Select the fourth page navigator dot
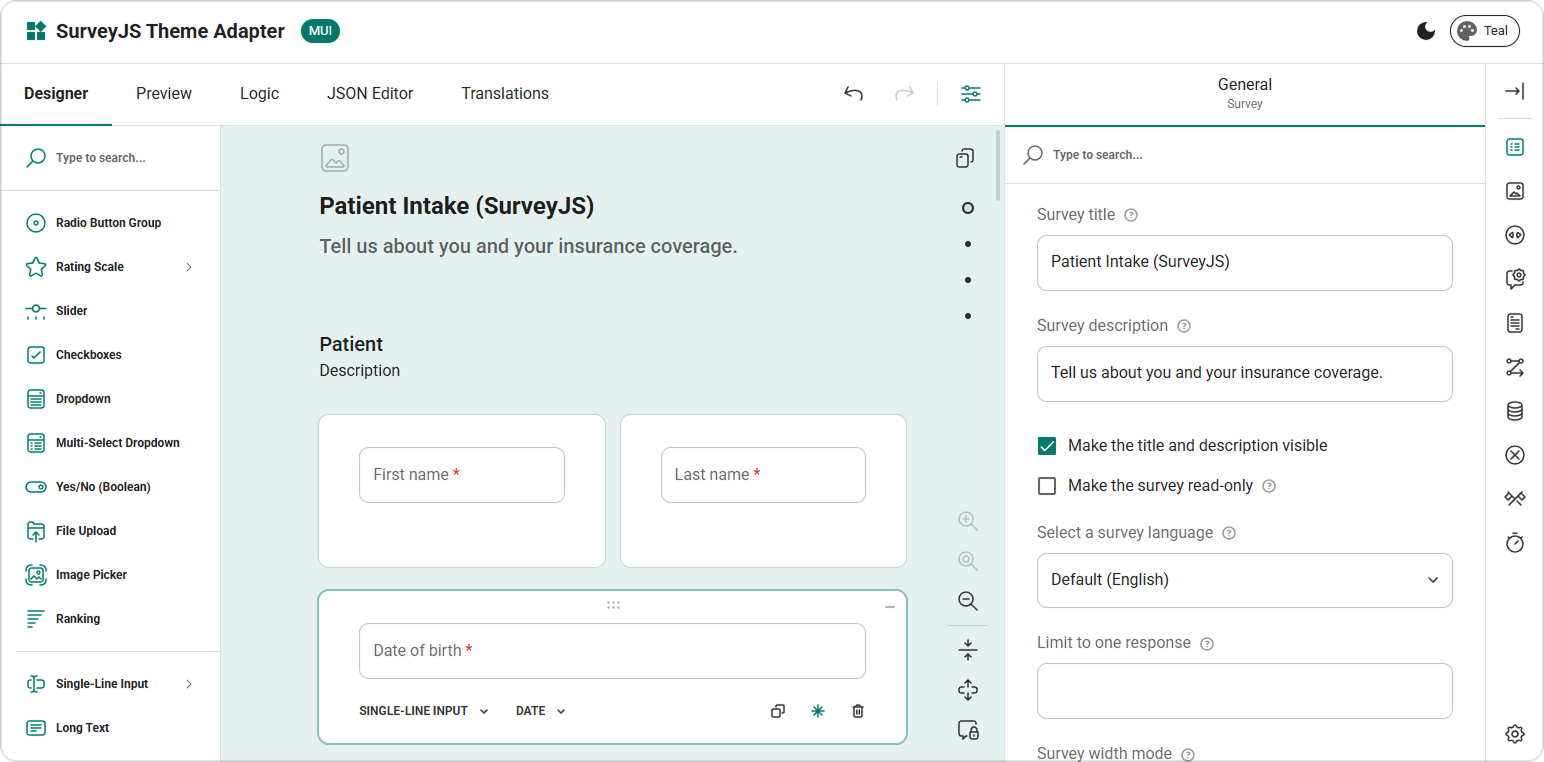The image size is (1544, 762). click(x=967, y=316)
